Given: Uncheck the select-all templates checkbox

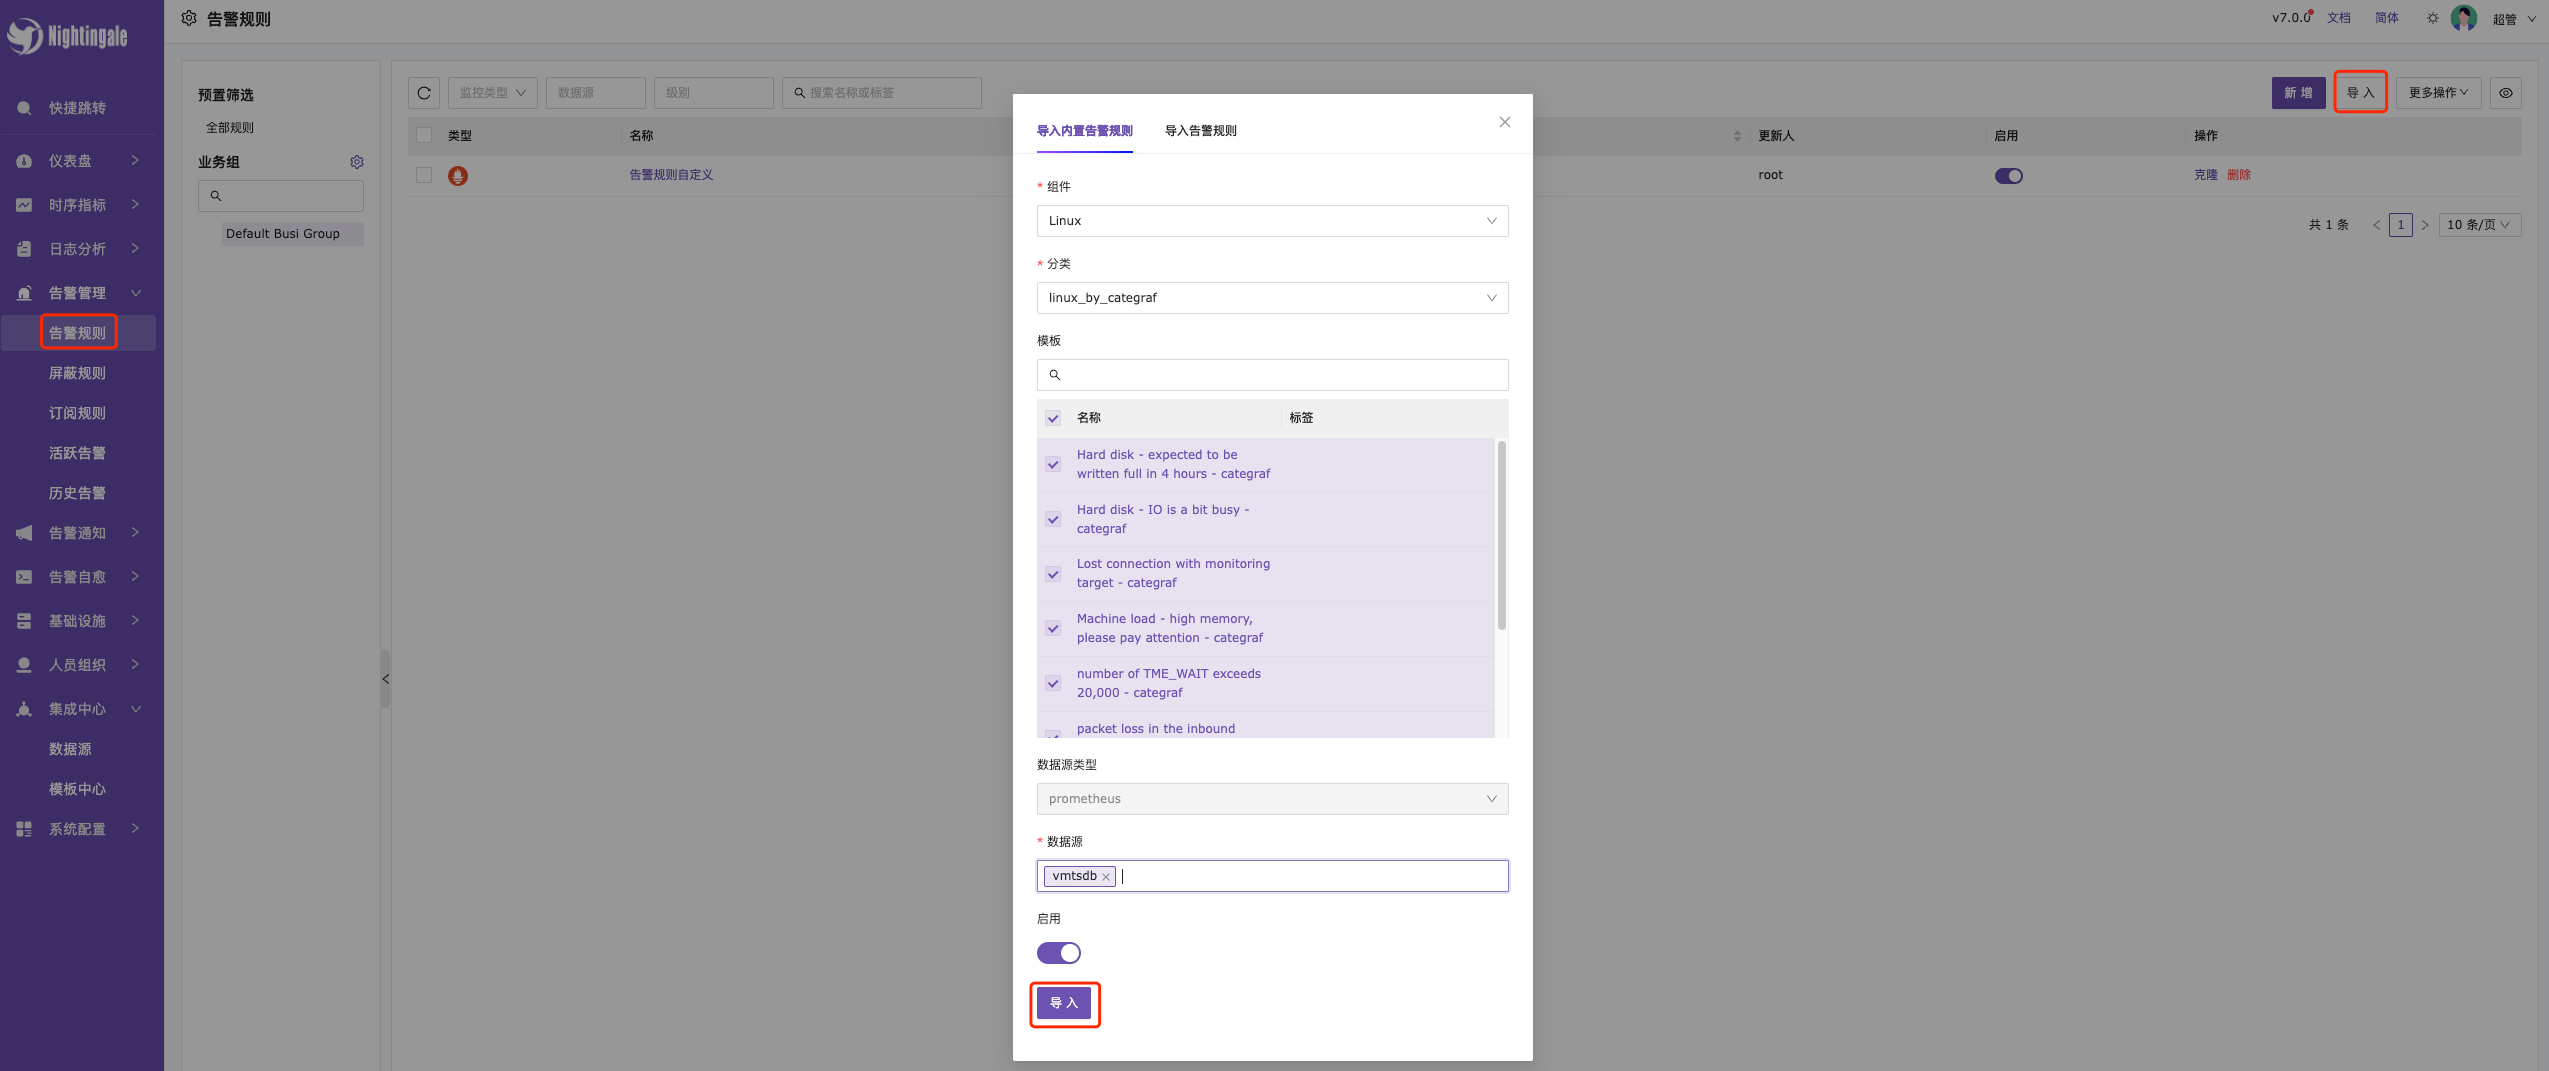Looking at the screenshot, I should (1053, 418).
